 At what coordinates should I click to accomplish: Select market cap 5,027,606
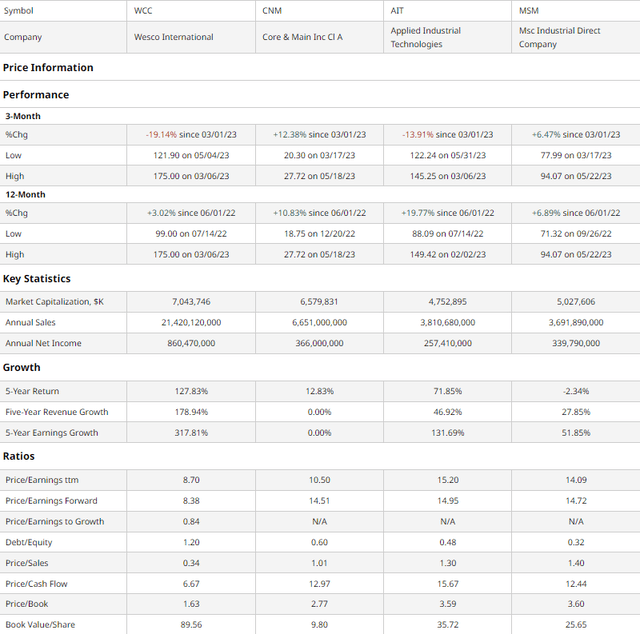coord(576,302)
